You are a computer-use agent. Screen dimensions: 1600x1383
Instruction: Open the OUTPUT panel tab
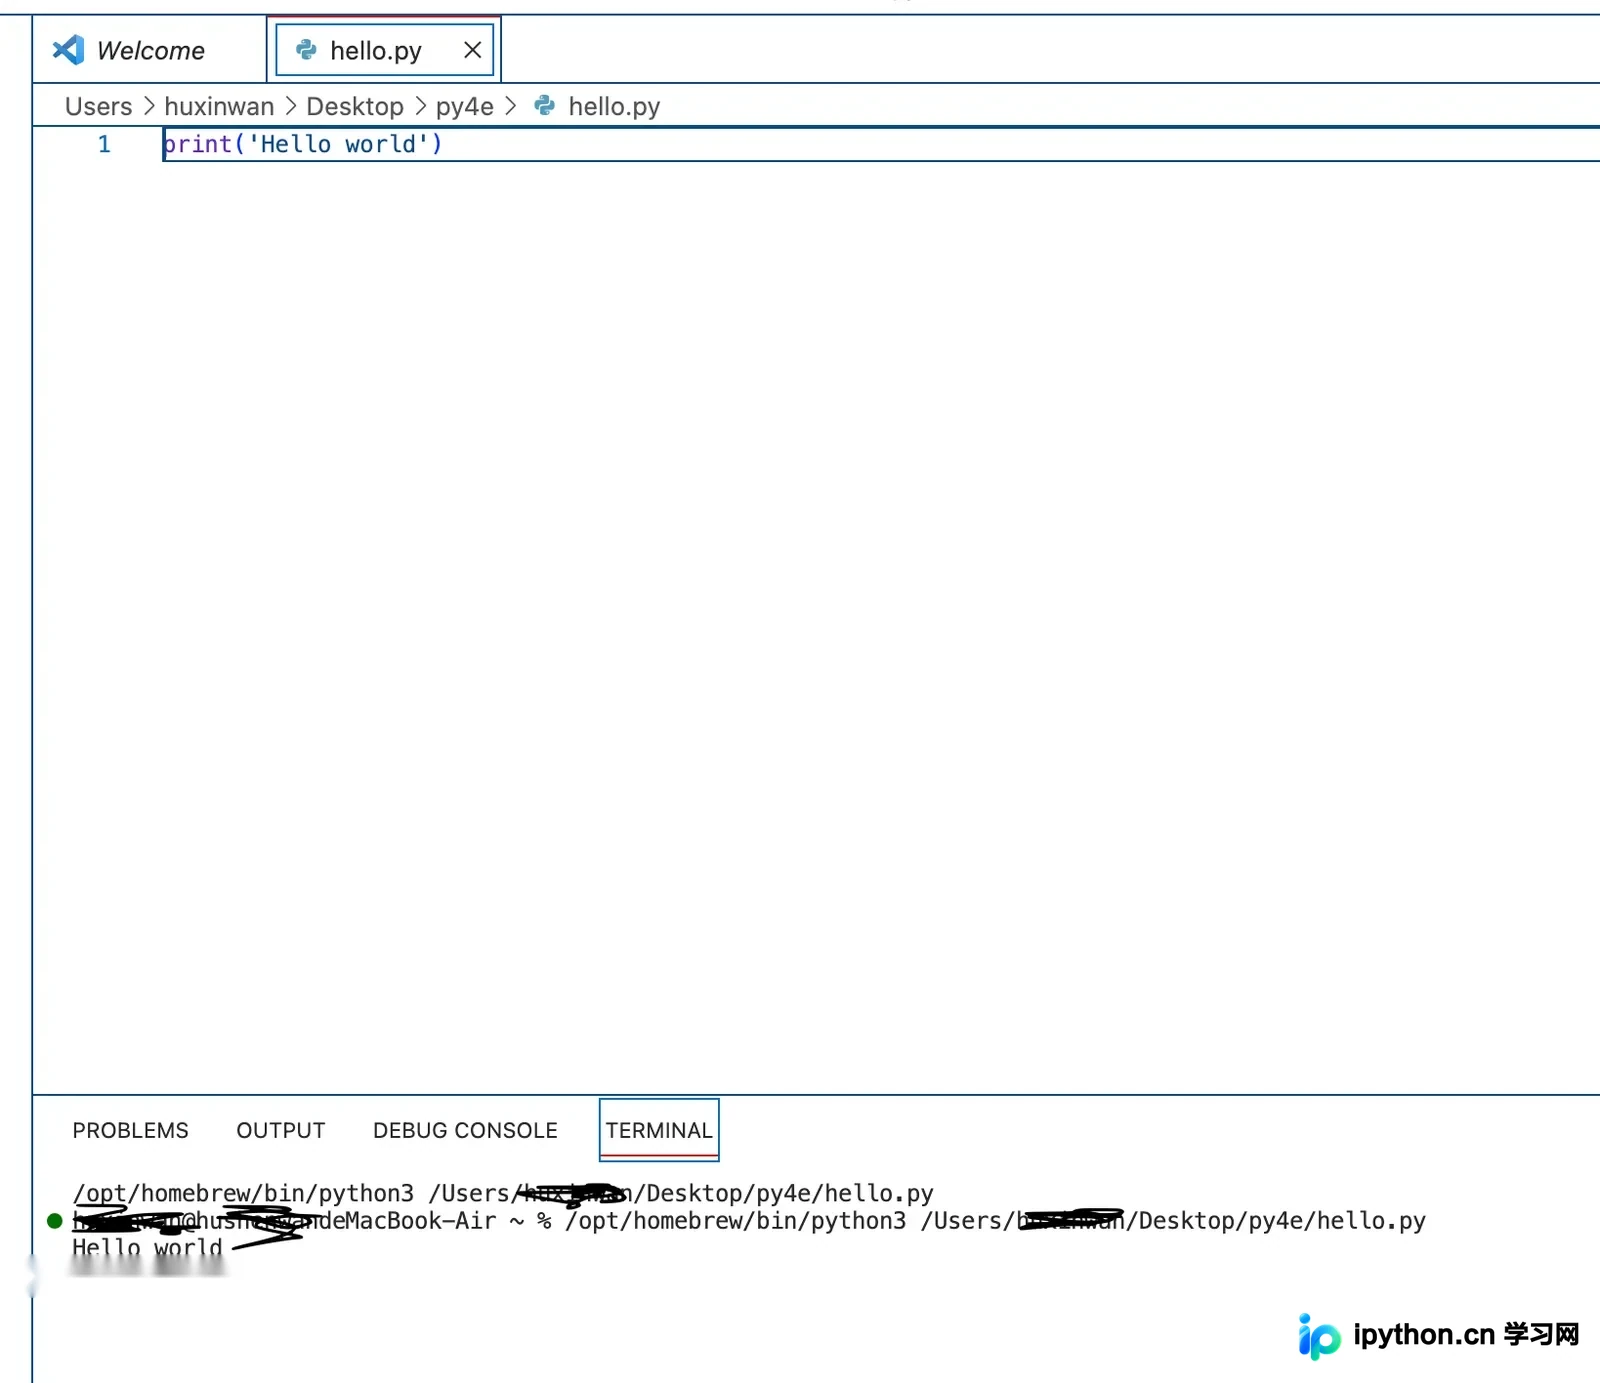(281, 1130)
